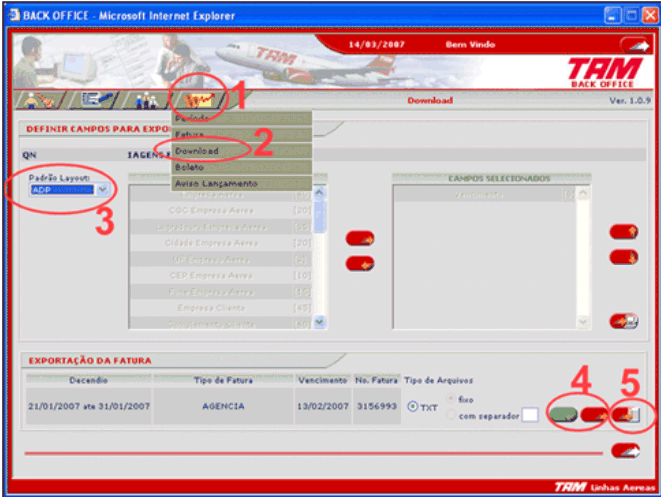Click the AGENCIA tipo de fatura cell

click(223, 406)
